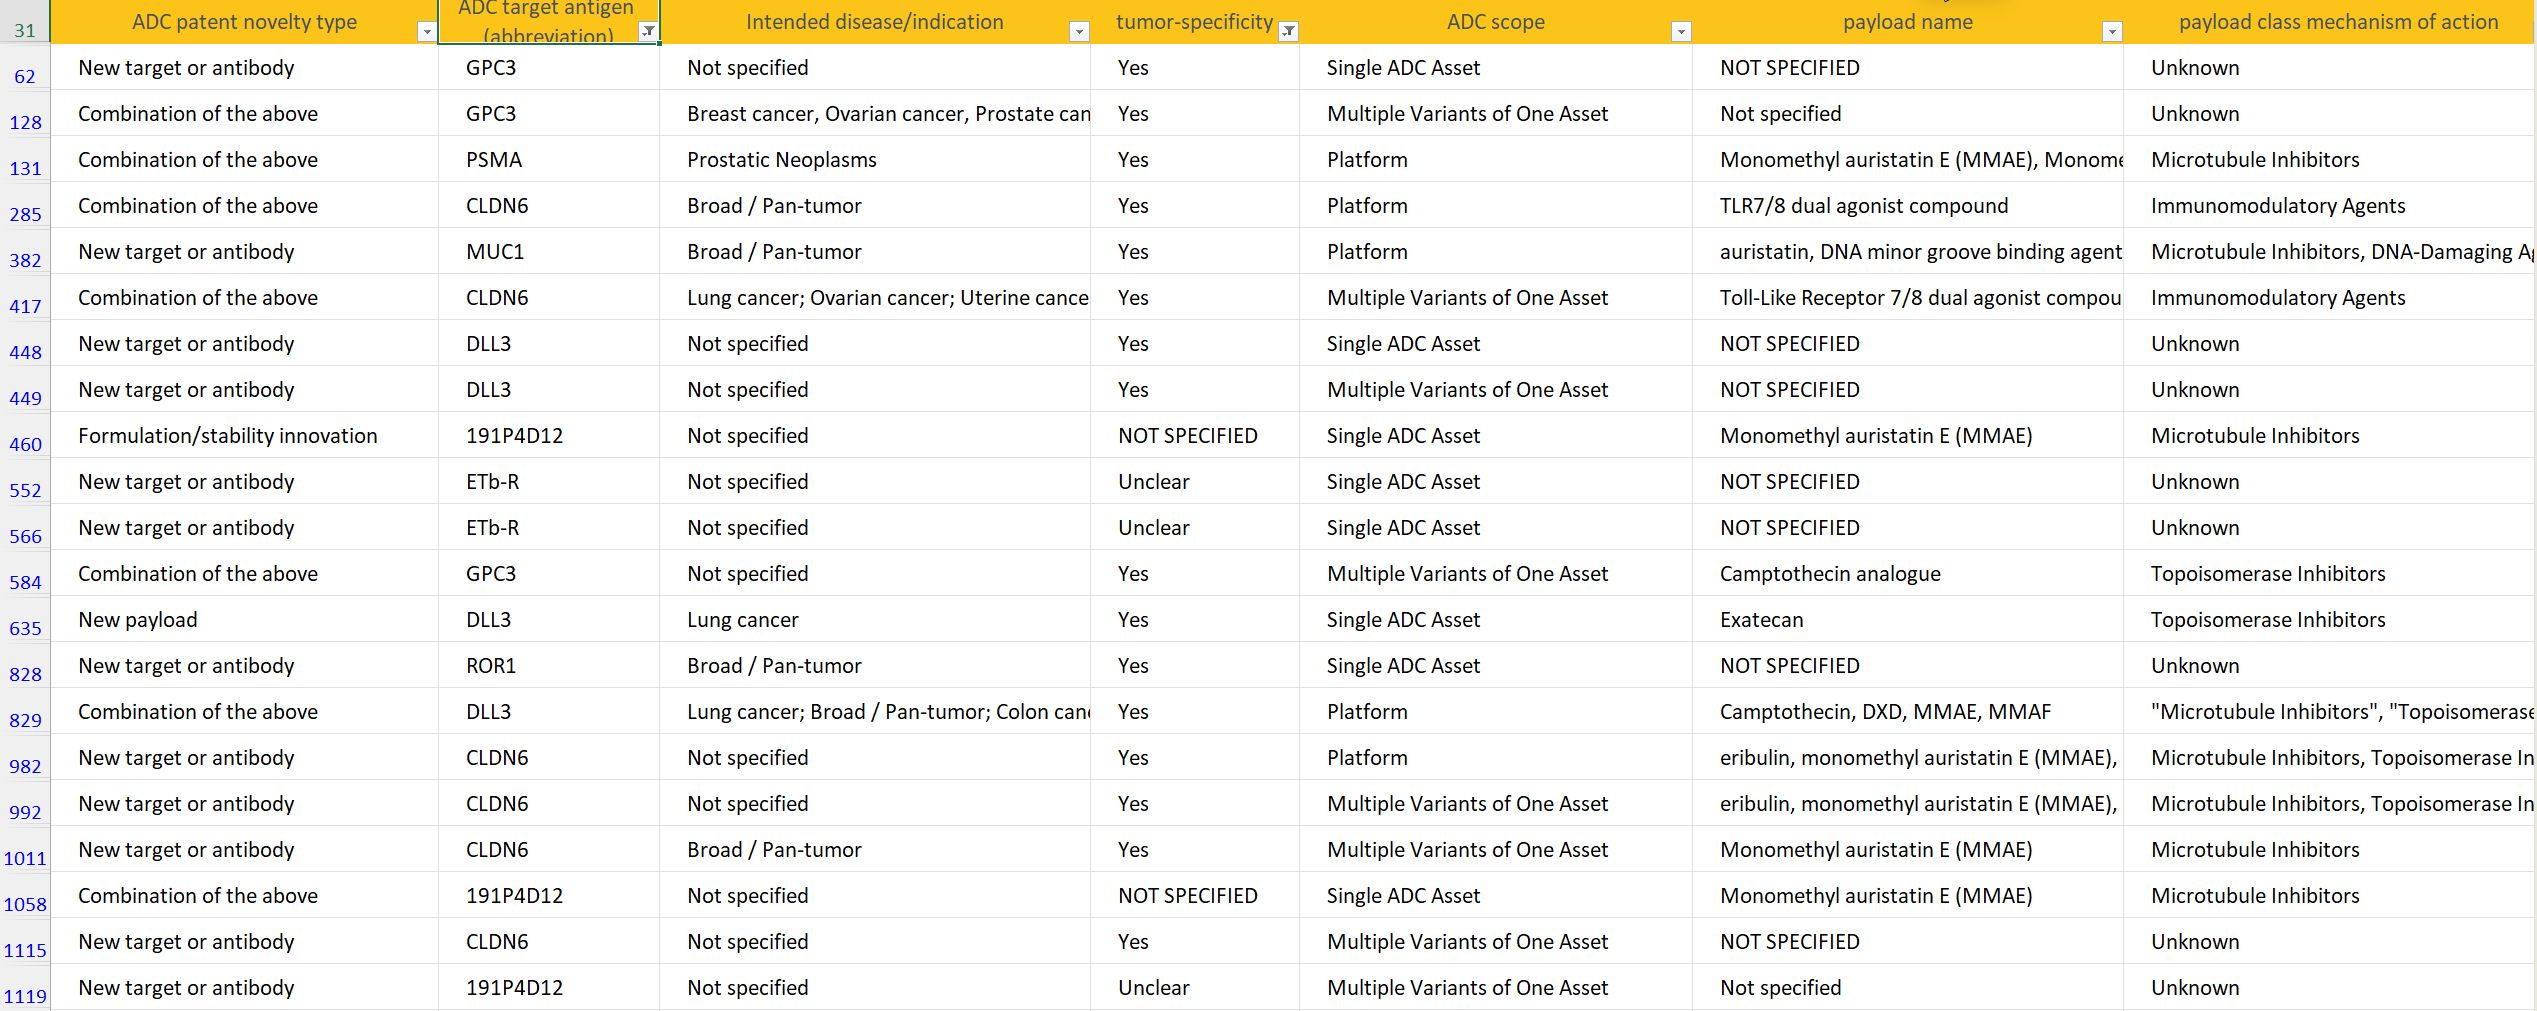This screenshot has width=2537, height=1011.
Task: Click the 'Platform' scope cell in row 131
Action: pyautogui.click(x=1496, y=159)
